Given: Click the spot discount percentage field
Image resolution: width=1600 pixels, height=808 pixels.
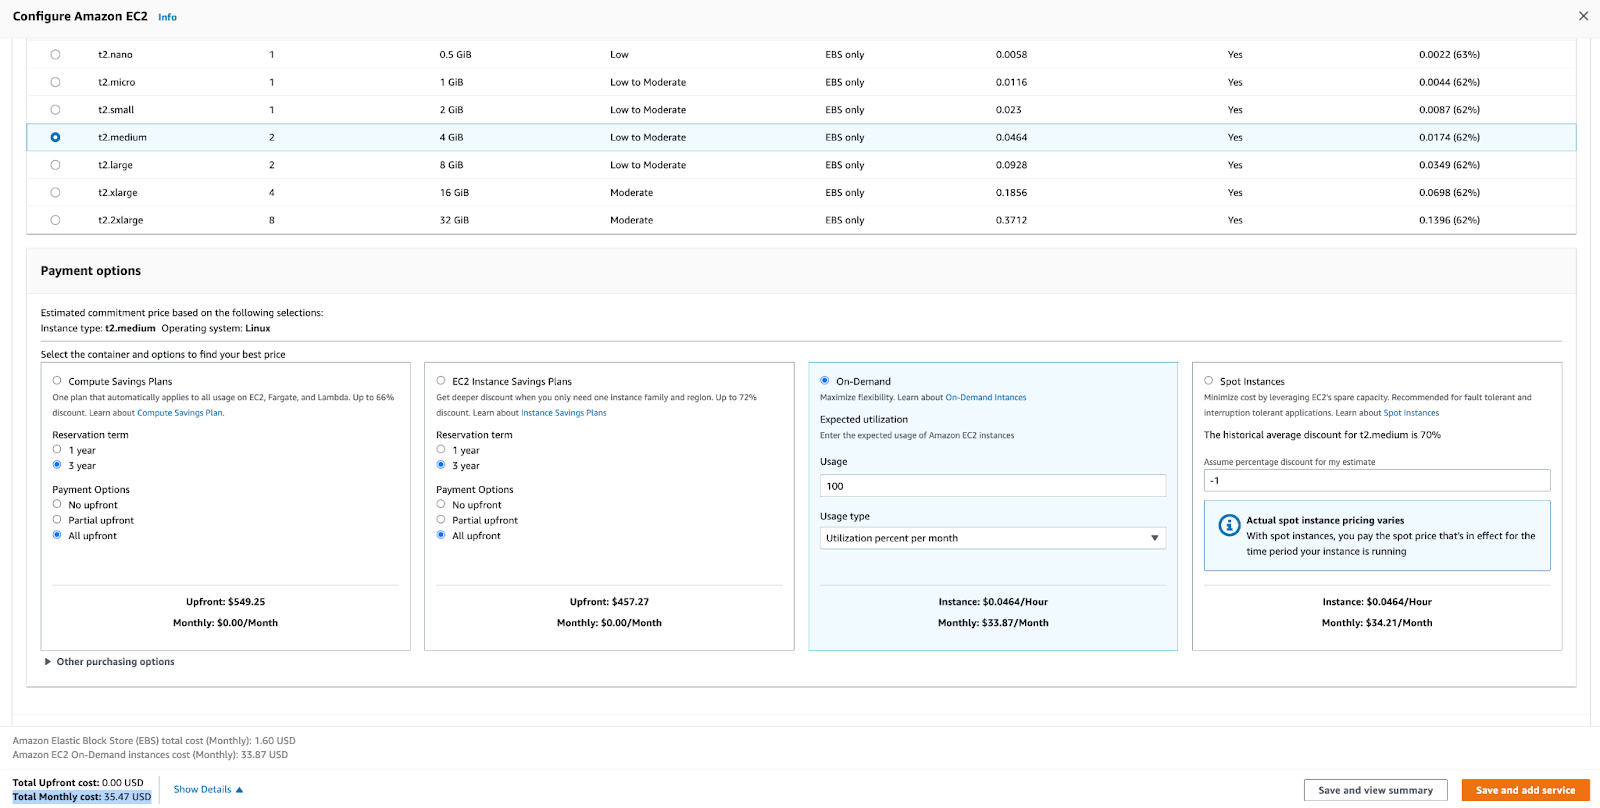Looking at the screenshot, I should [x=1376, y=481].
